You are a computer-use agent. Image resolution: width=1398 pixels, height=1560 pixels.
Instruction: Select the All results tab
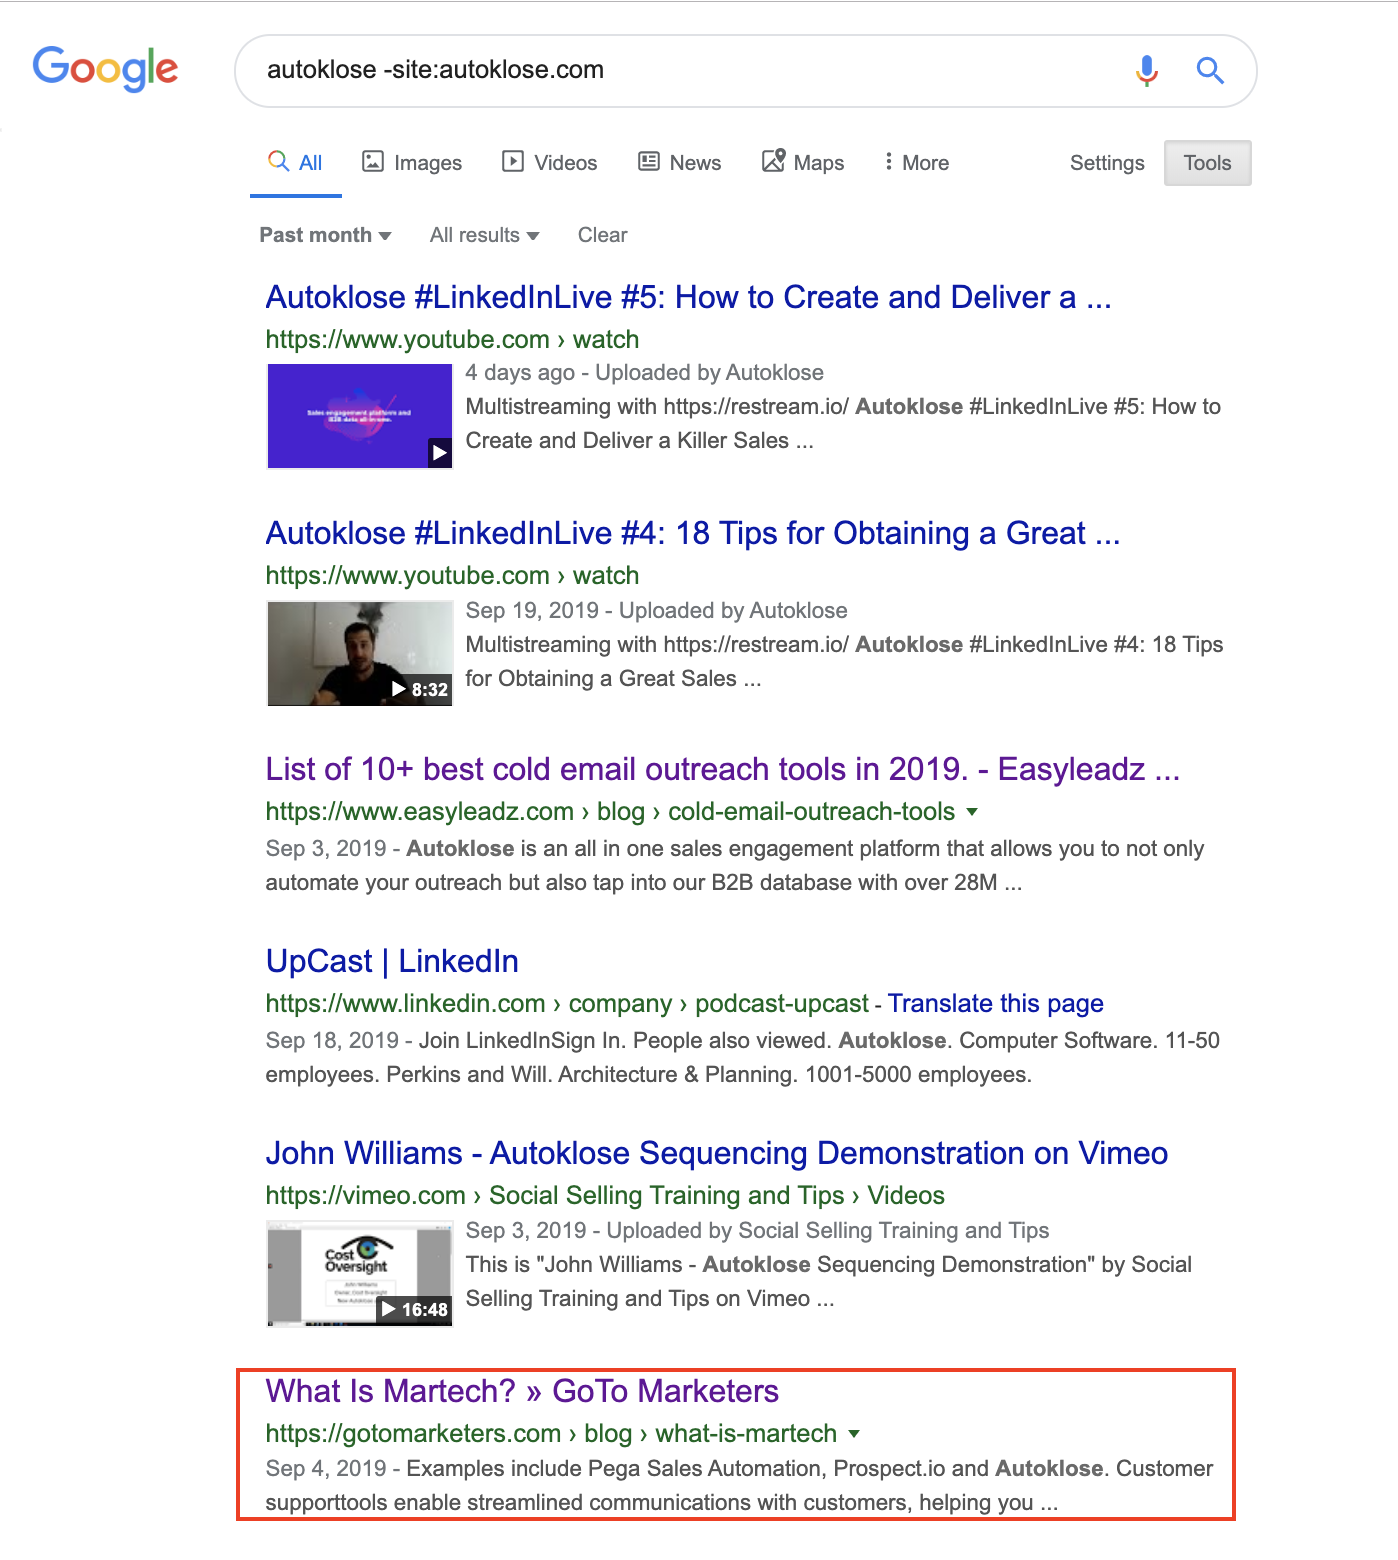coord(295,163)
